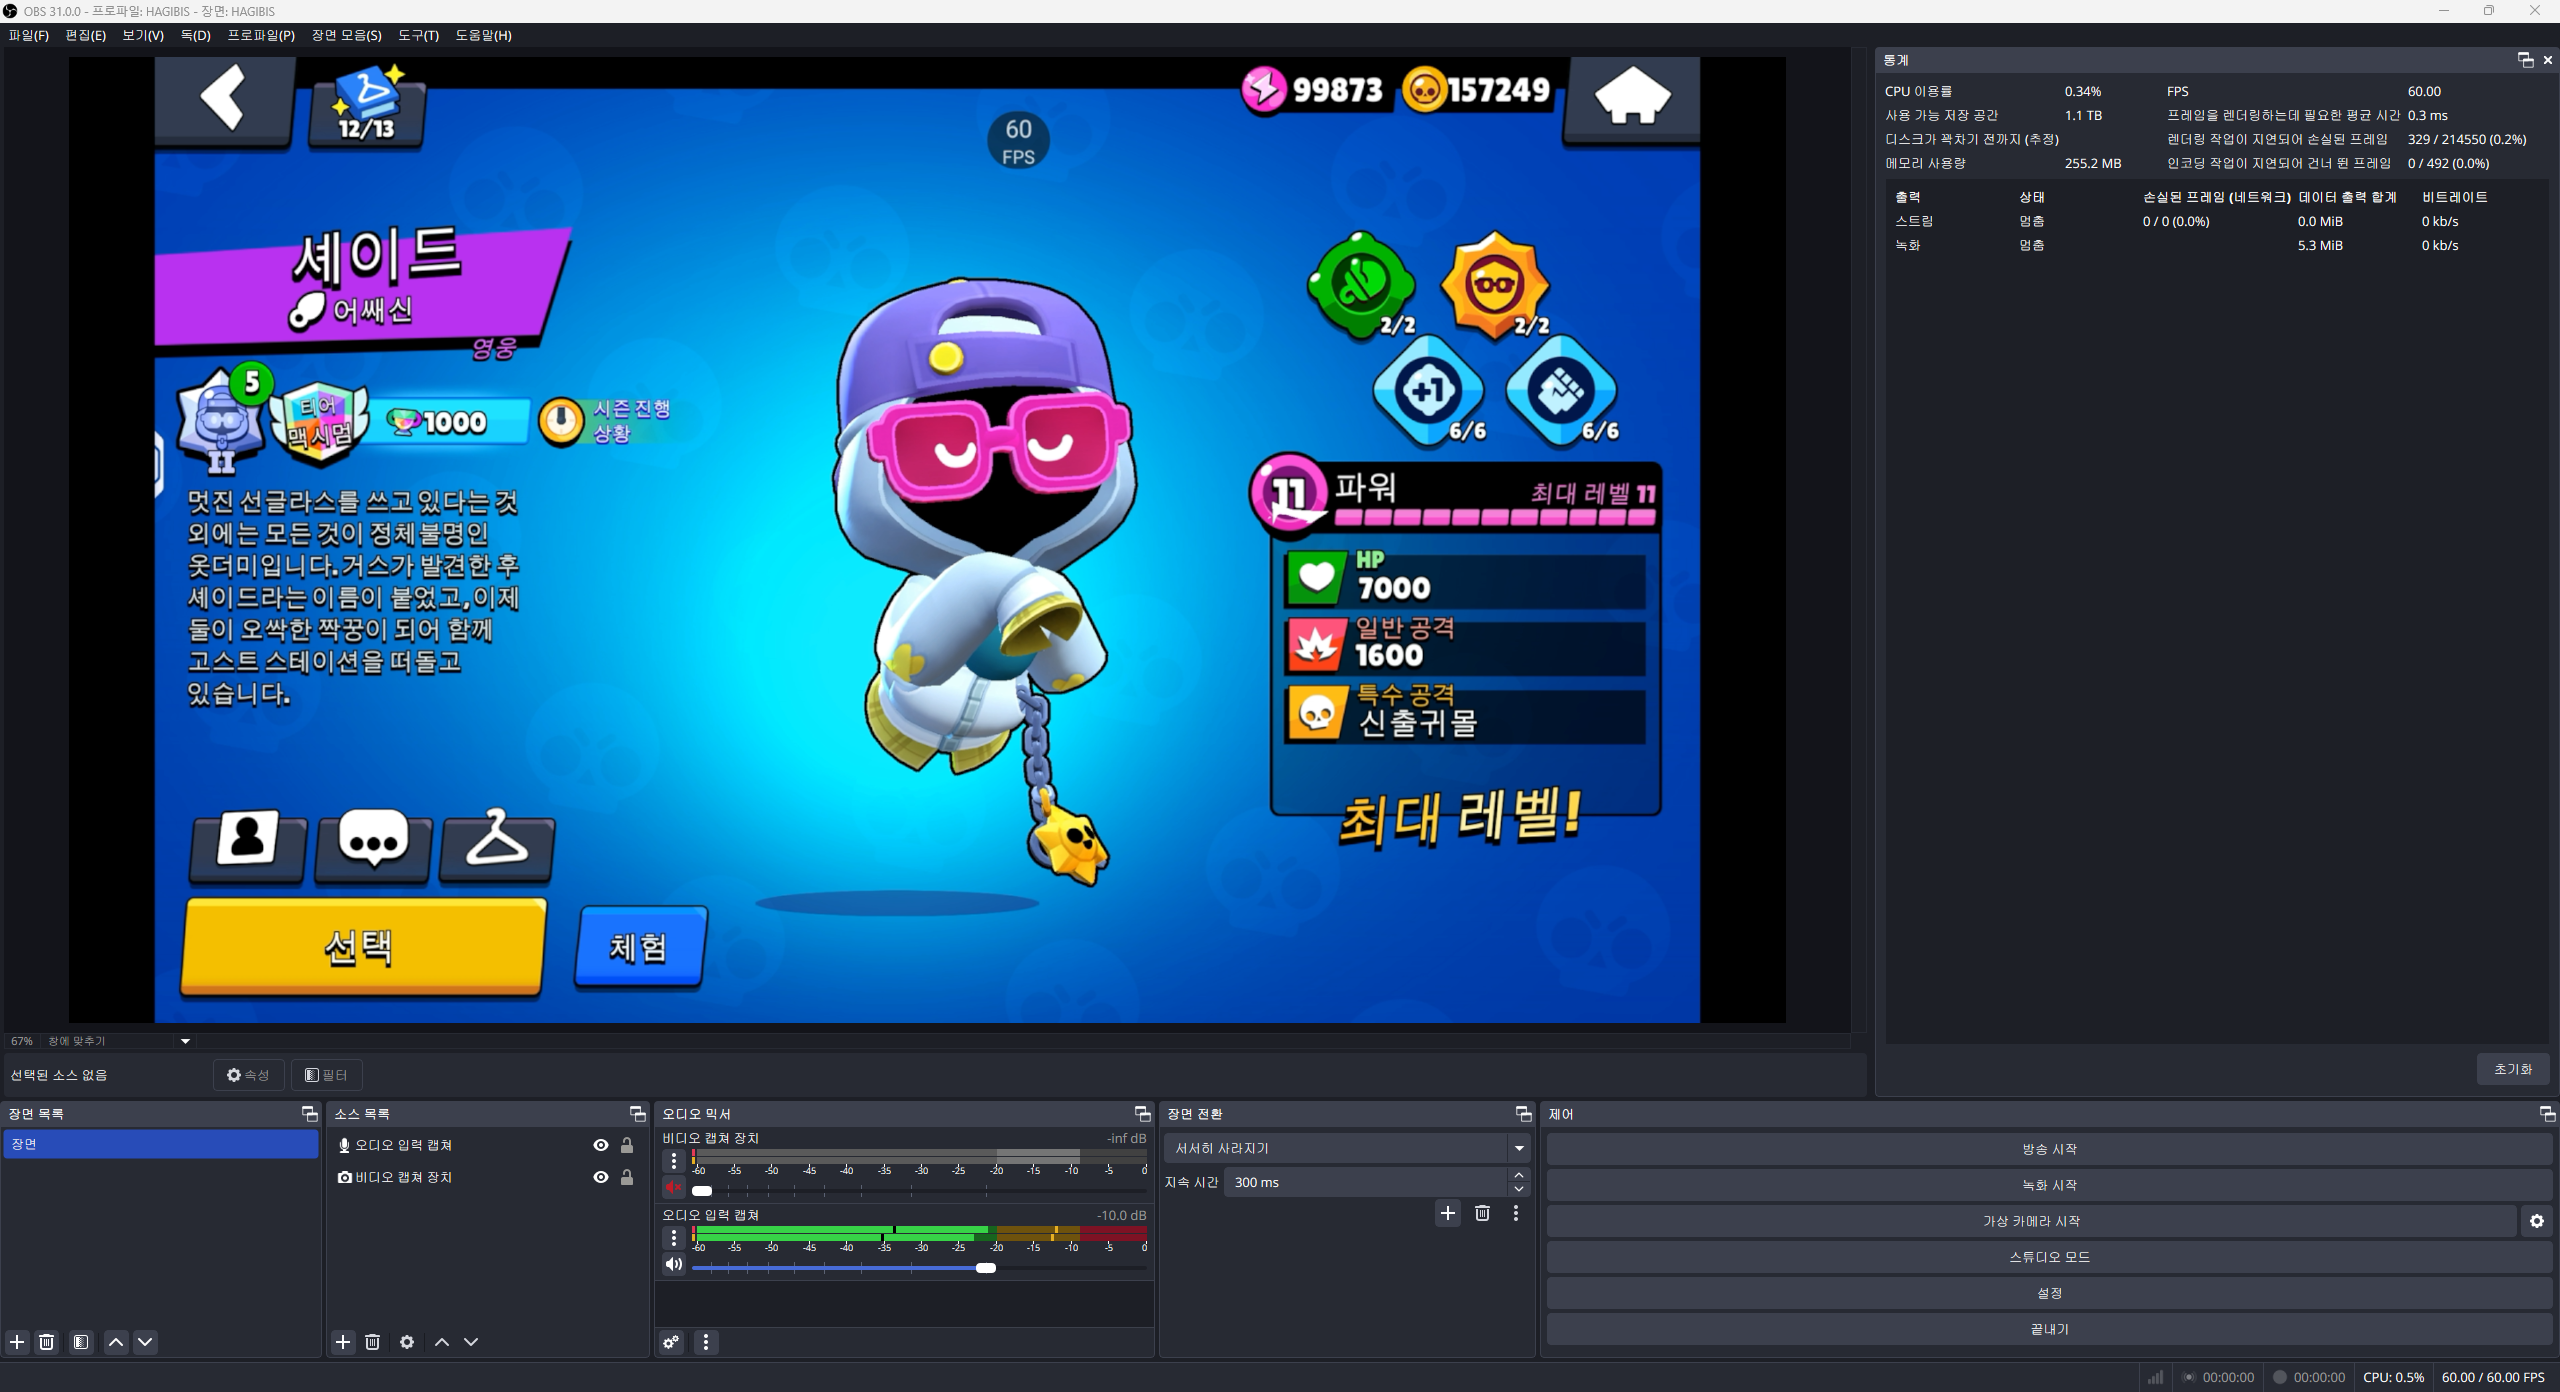Open the 프로파일(P) menu
This screenshot has width=2560, height=1392.
point(261,35)
